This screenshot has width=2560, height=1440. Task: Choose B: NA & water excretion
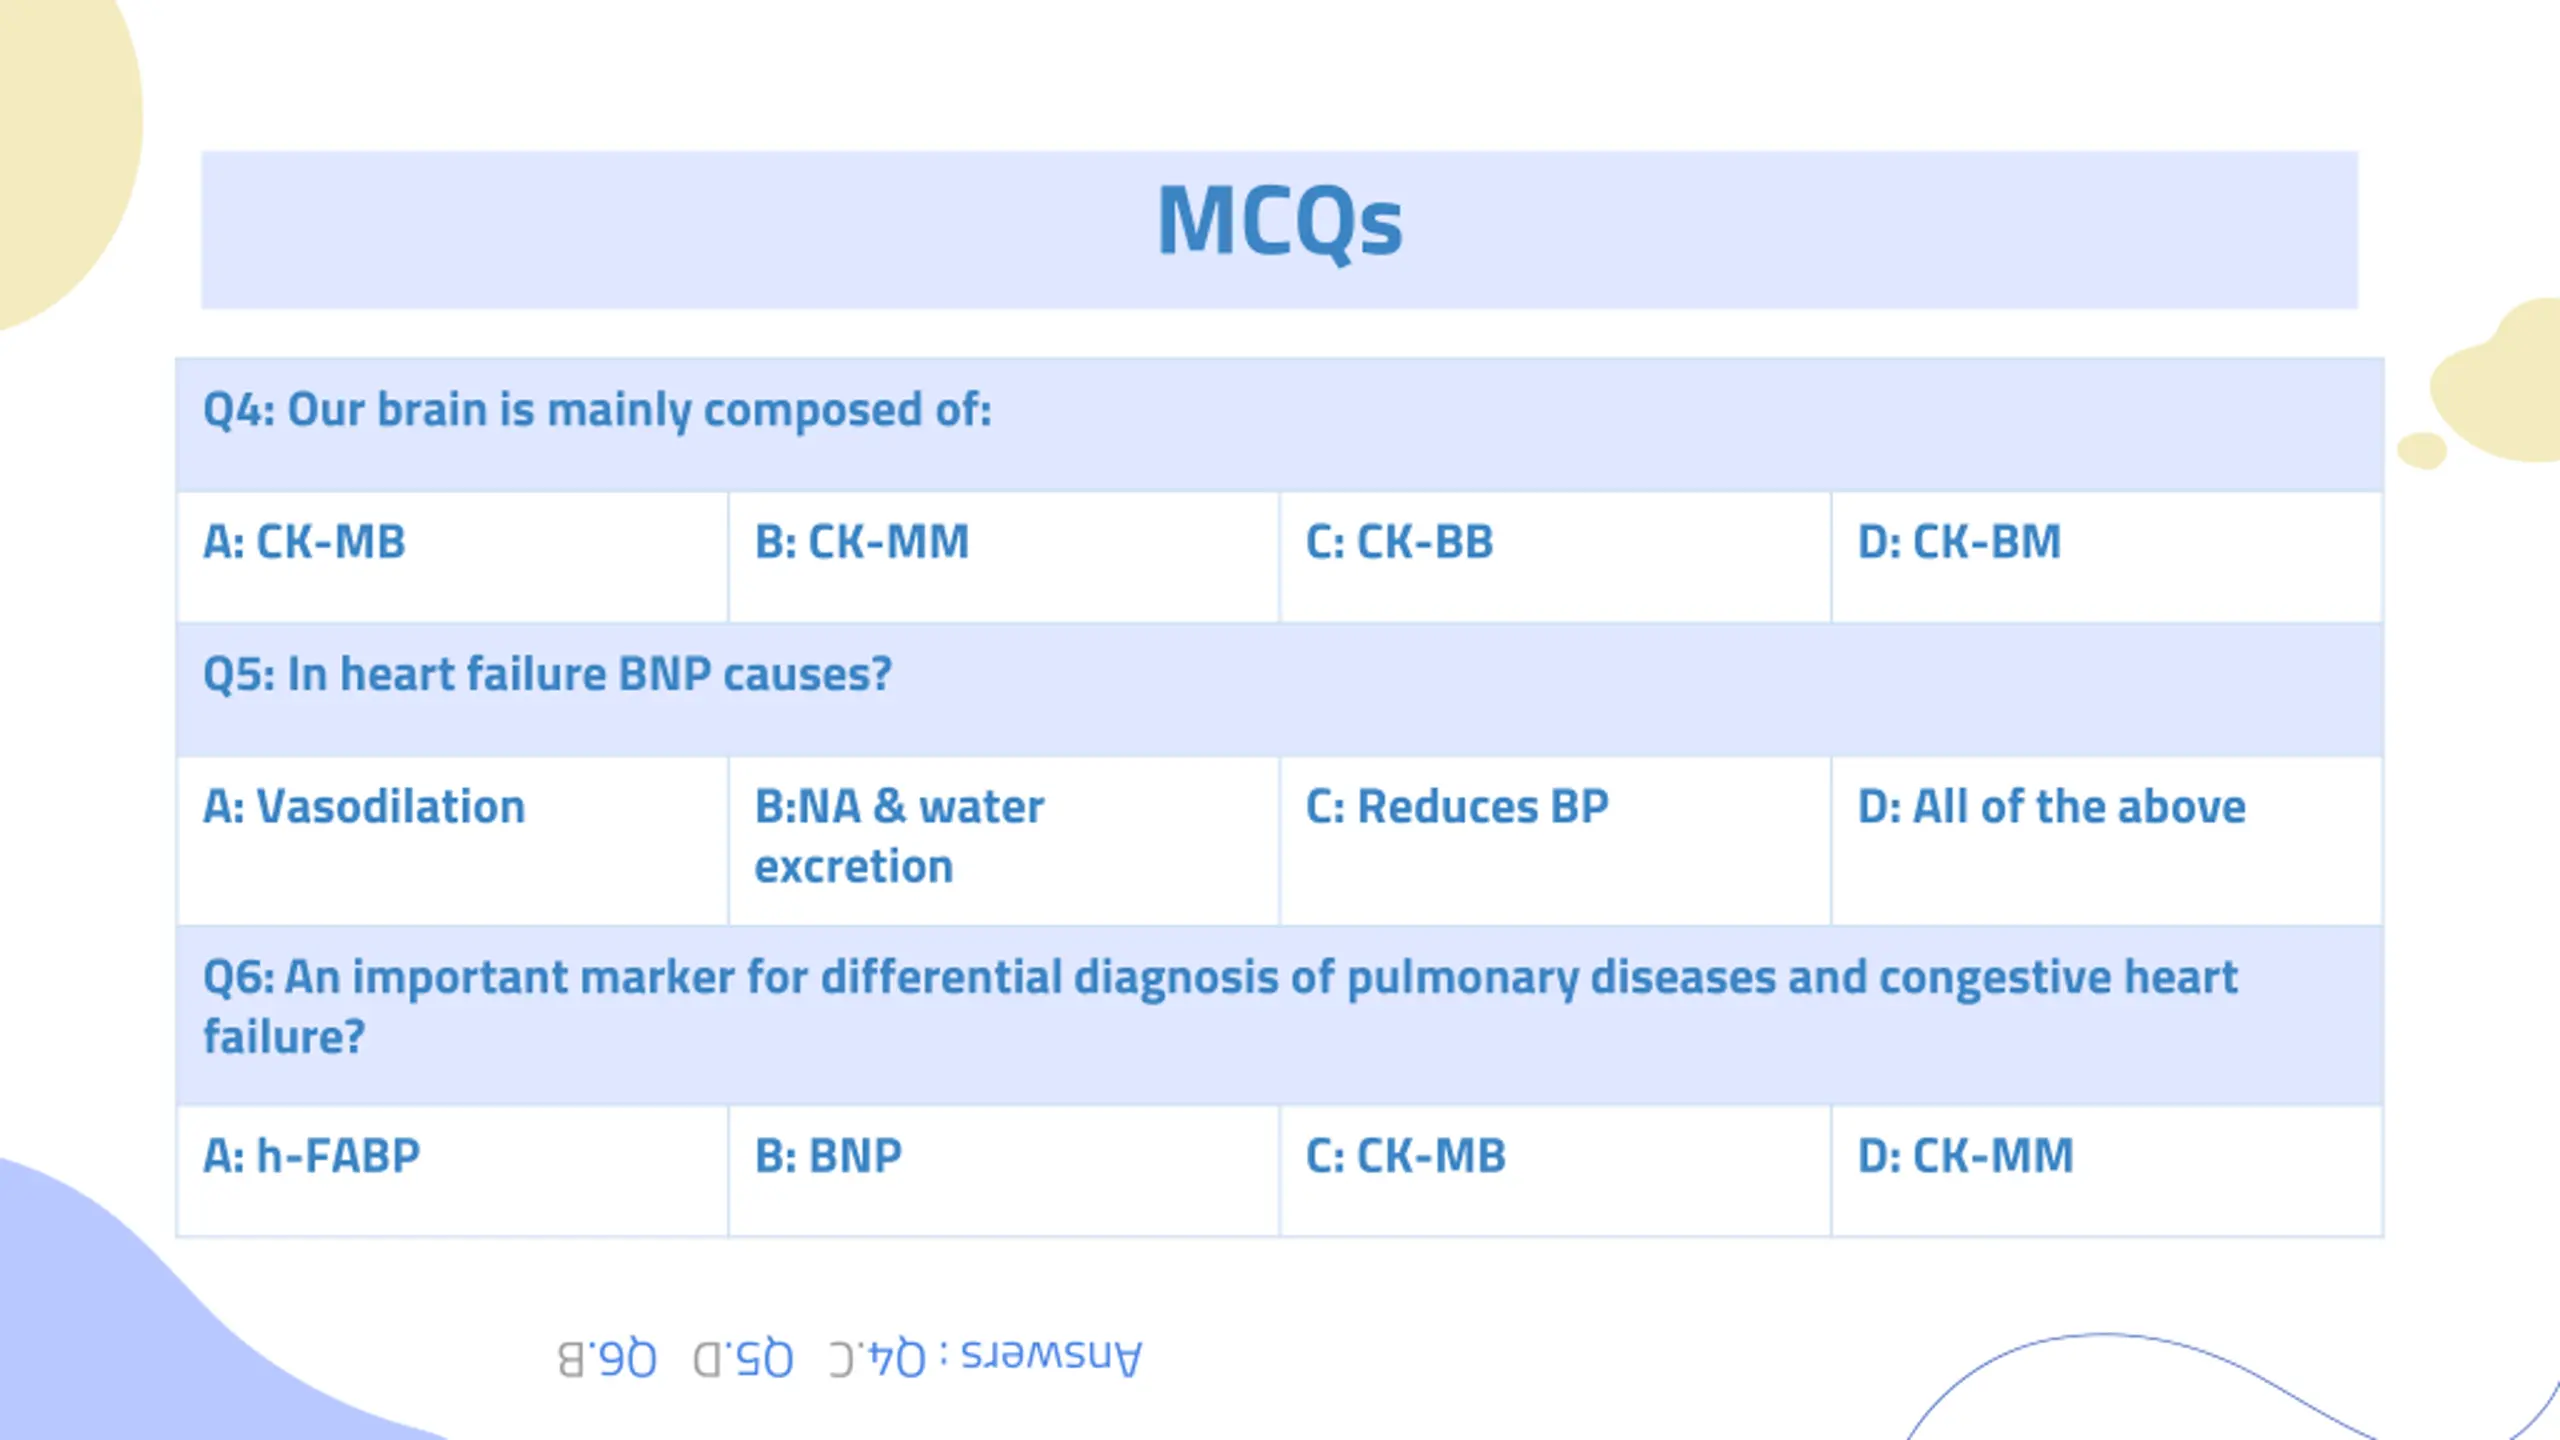(x=899, y=836)
